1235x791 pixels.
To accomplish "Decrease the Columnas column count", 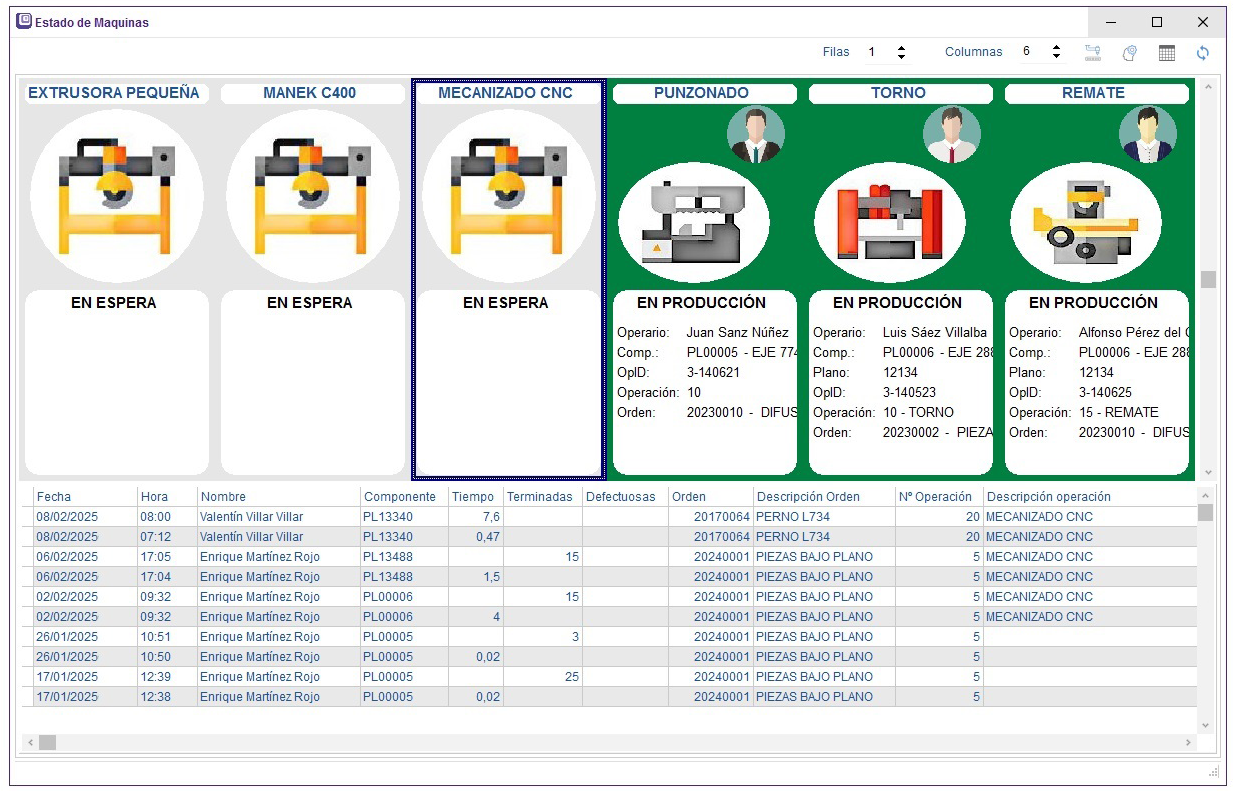I will [x=1056, y=57].
